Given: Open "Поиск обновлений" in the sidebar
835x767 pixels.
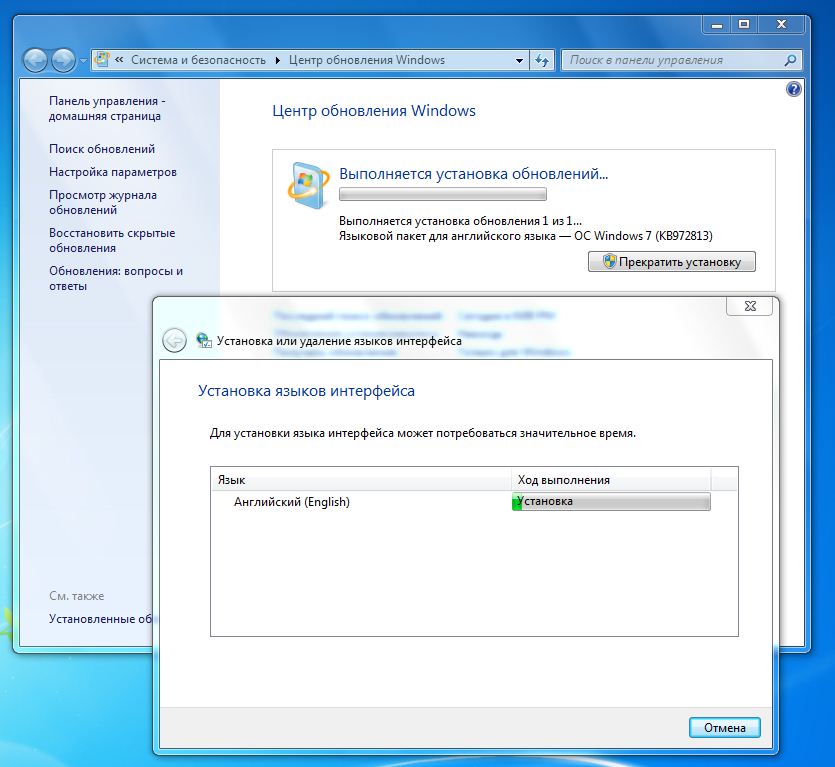Looking at the screenshot, I should 102,149.
